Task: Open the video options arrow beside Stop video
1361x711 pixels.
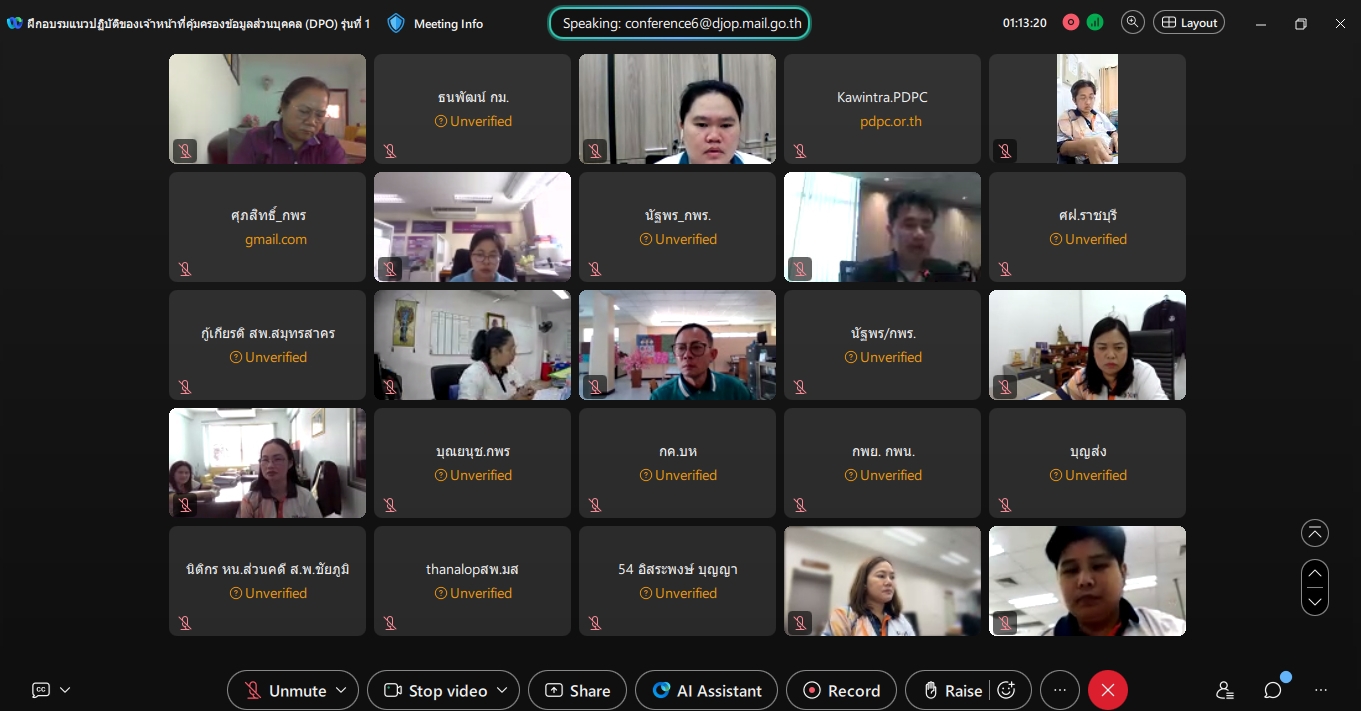Action: (x=503, y=690)
